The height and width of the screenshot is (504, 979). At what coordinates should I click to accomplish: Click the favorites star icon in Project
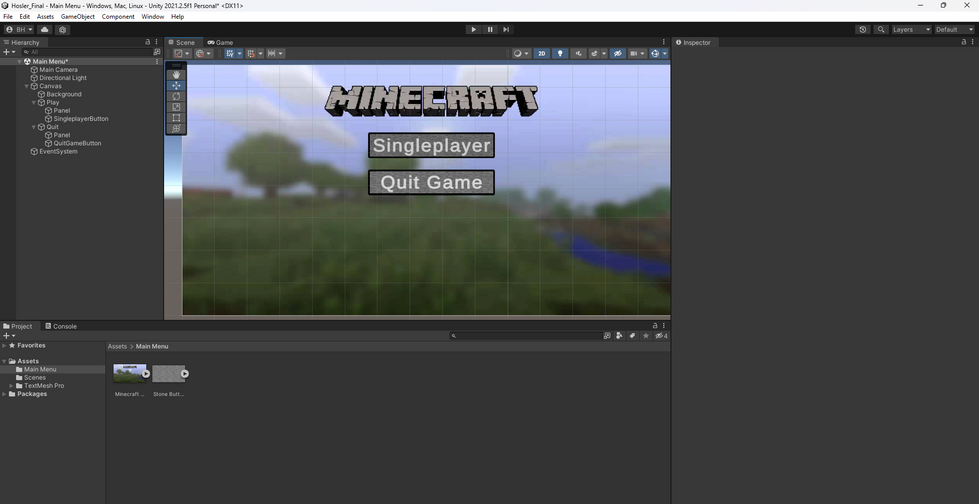coord(646,336)
